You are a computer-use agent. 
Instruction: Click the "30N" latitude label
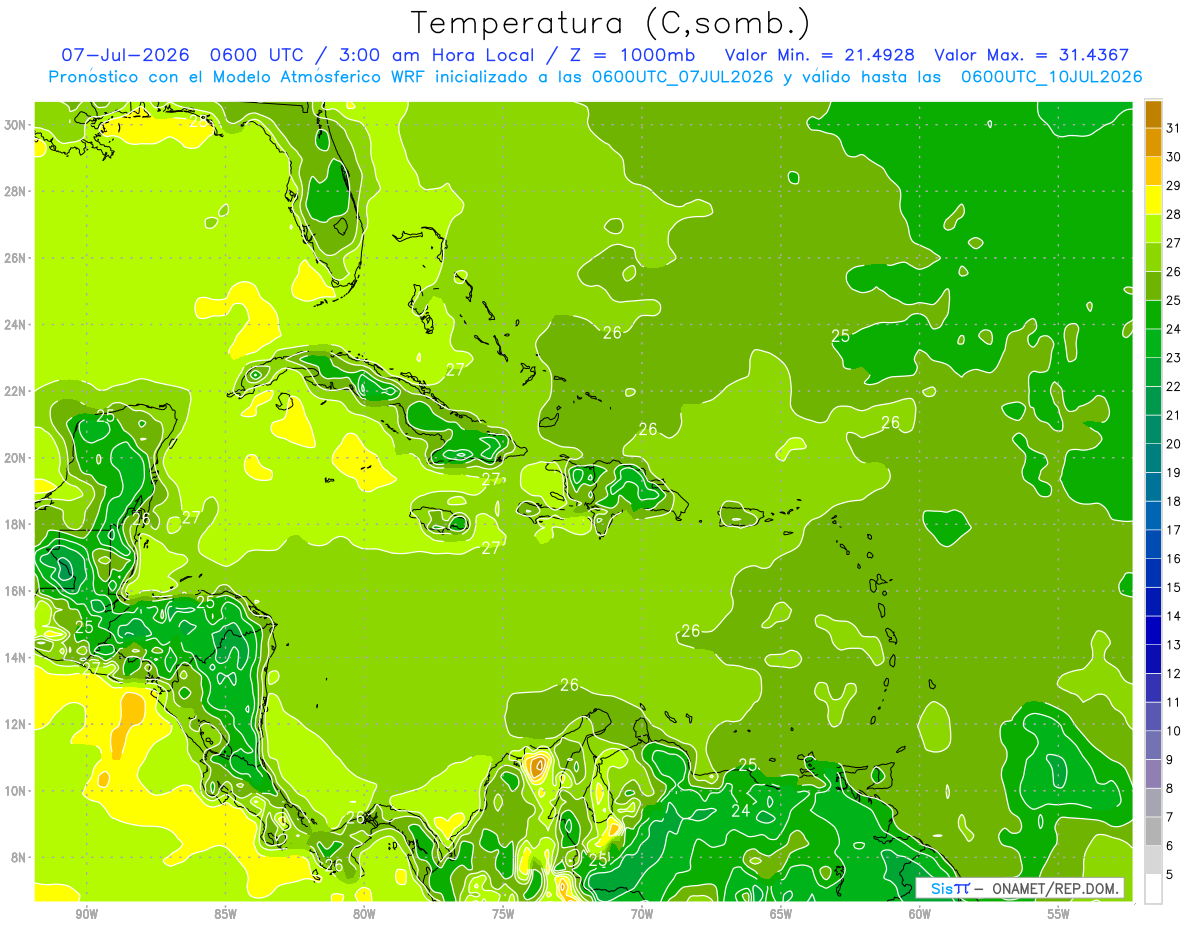(x=17, y=125)
